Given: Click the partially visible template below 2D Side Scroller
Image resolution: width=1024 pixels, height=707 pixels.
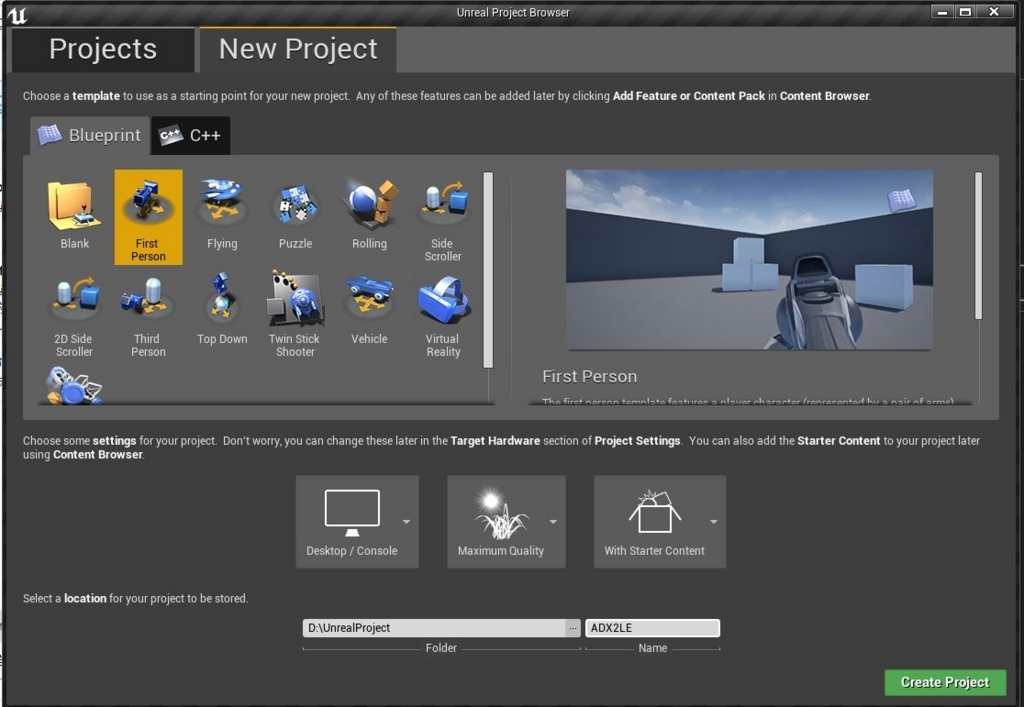Looking at the screenshot, I should click(74, 385).
